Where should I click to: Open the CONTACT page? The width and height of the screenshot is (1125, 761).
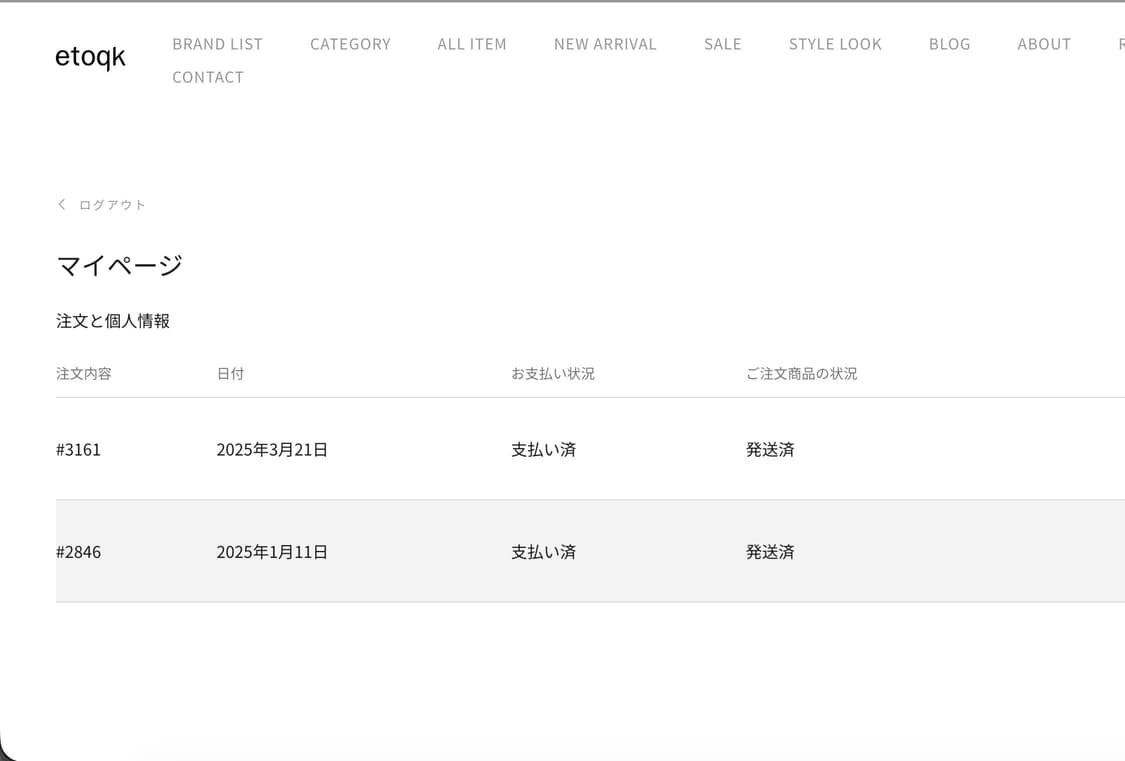(x=208, y=77)
